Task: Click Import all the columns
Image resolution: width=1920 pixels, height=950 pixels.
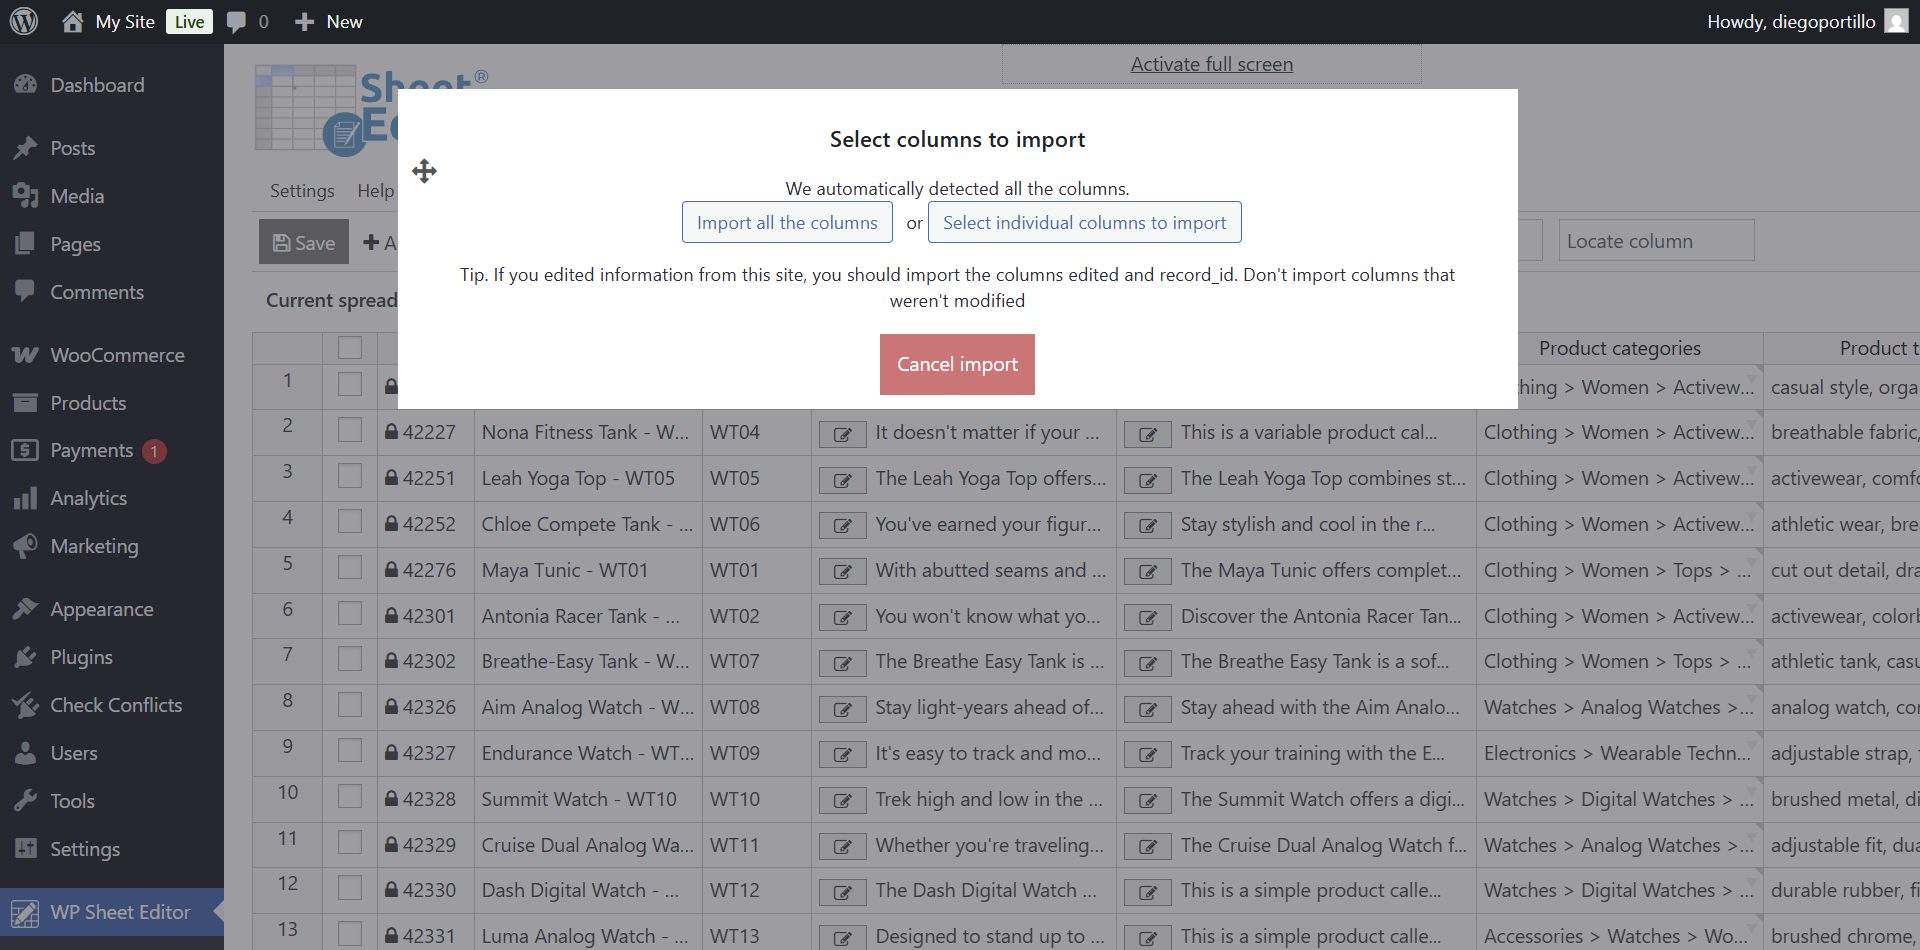Action: pos(787,222)
